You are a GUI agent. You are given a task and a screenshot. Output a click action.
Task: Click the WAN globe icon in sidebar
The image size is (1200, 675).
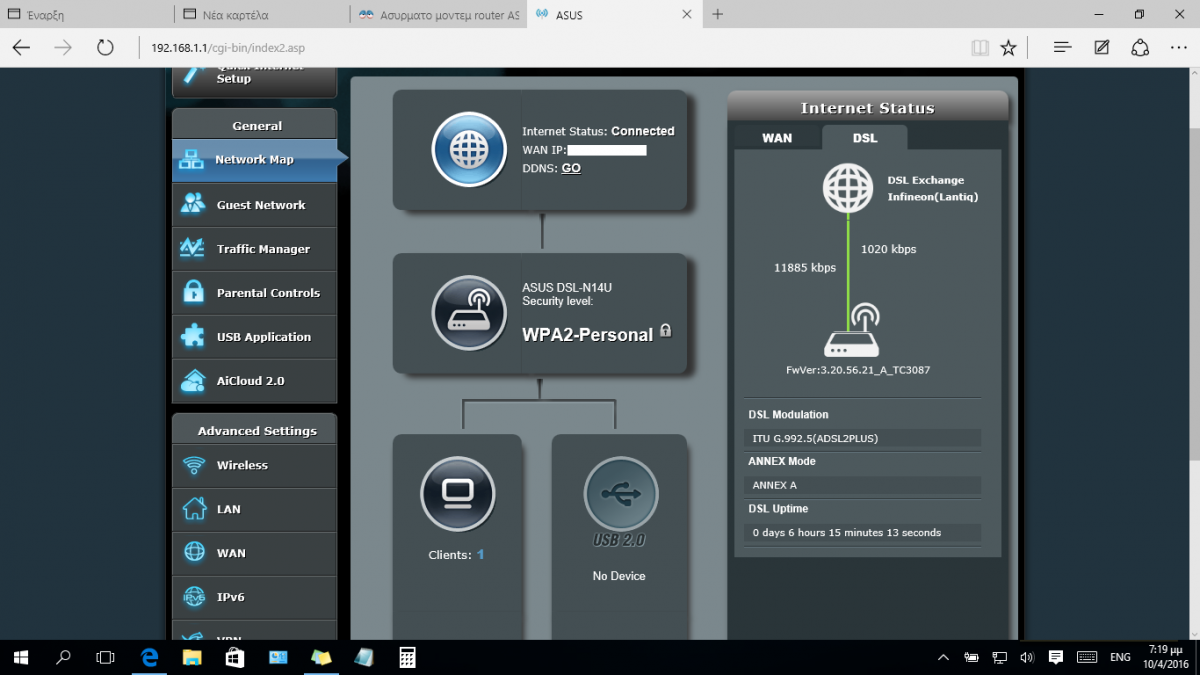coord(194,553)
